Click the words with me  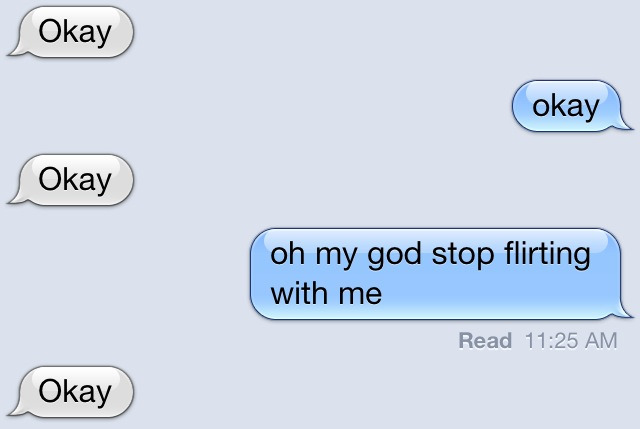[x=326, y=293]
